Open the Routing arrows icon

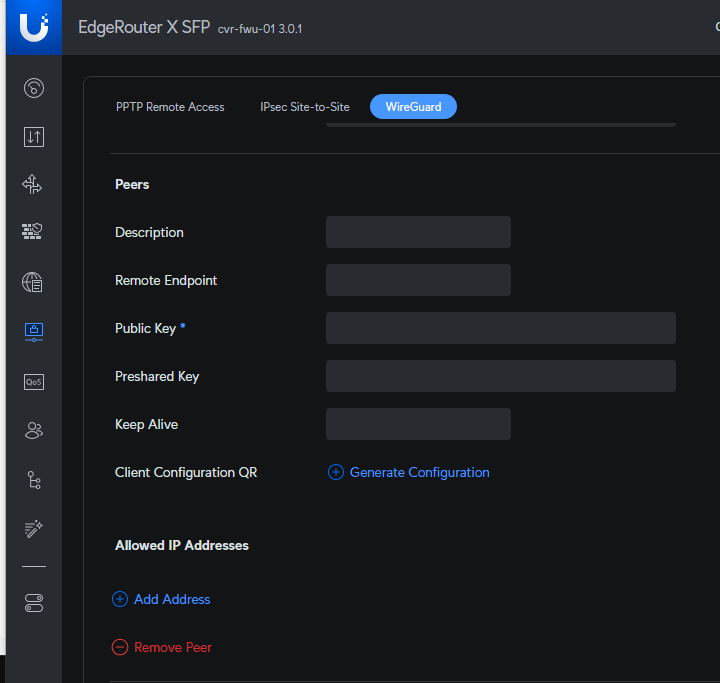(x=33, y=185)
